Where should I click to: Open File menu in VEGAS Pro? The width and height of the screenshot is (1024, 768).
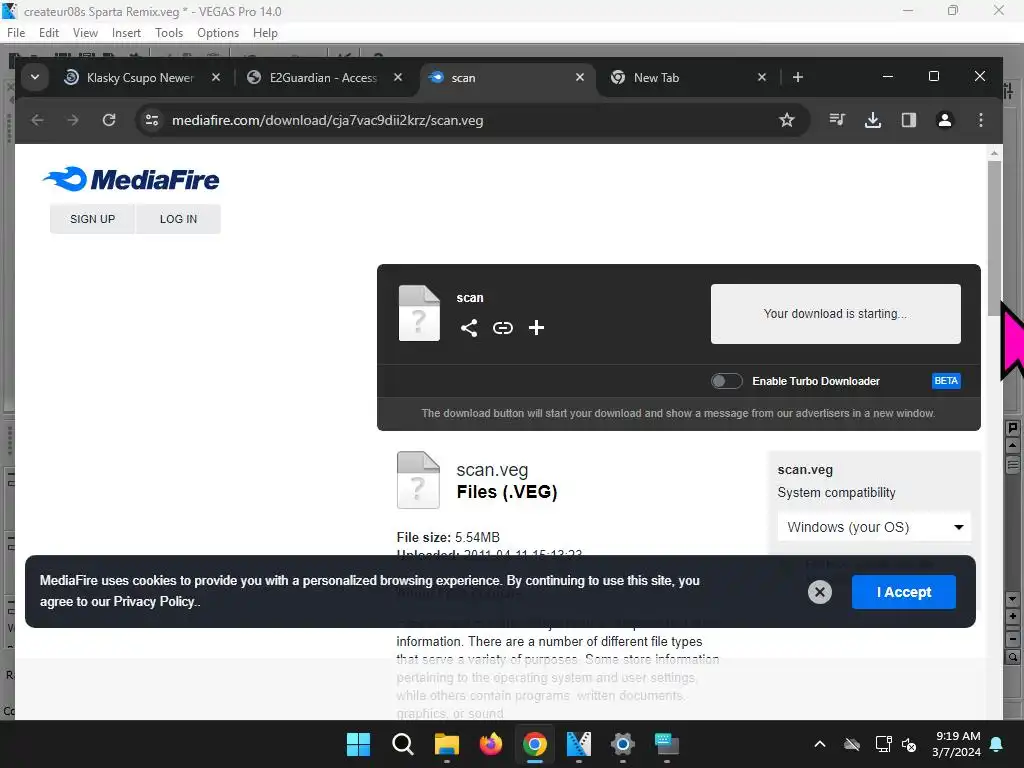16,33
